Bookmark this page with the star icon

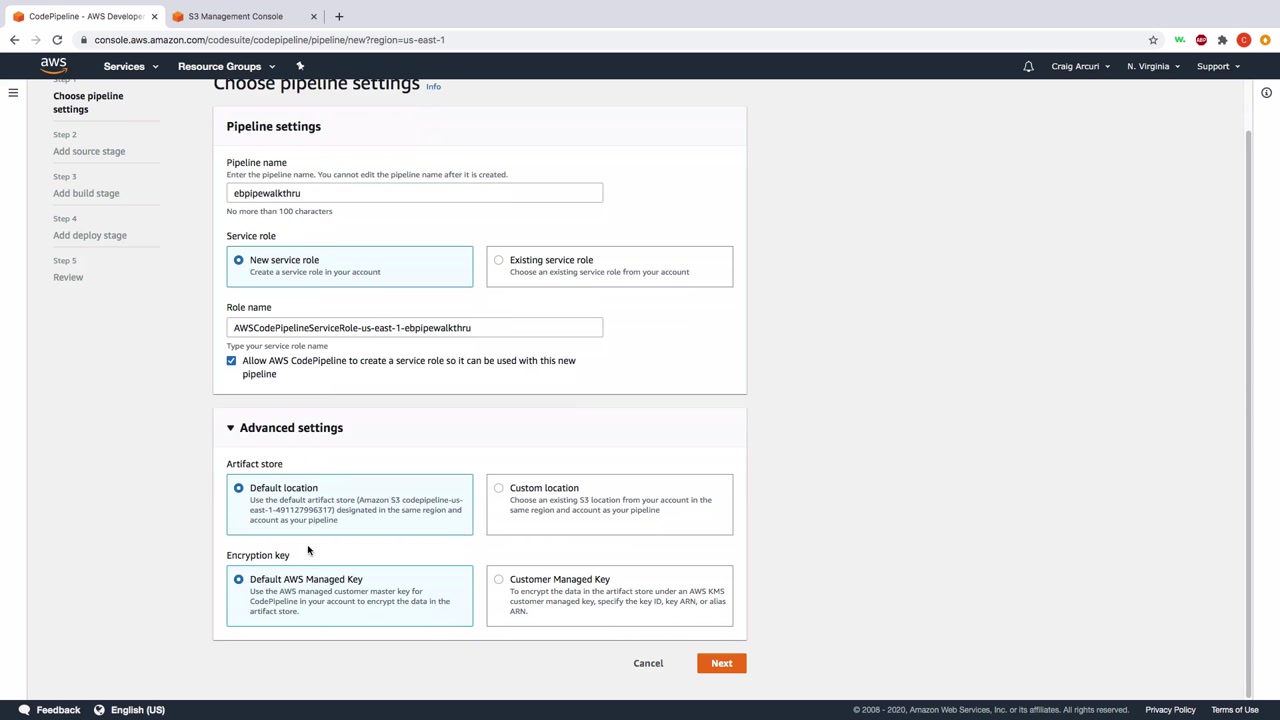click(1153, 40)
